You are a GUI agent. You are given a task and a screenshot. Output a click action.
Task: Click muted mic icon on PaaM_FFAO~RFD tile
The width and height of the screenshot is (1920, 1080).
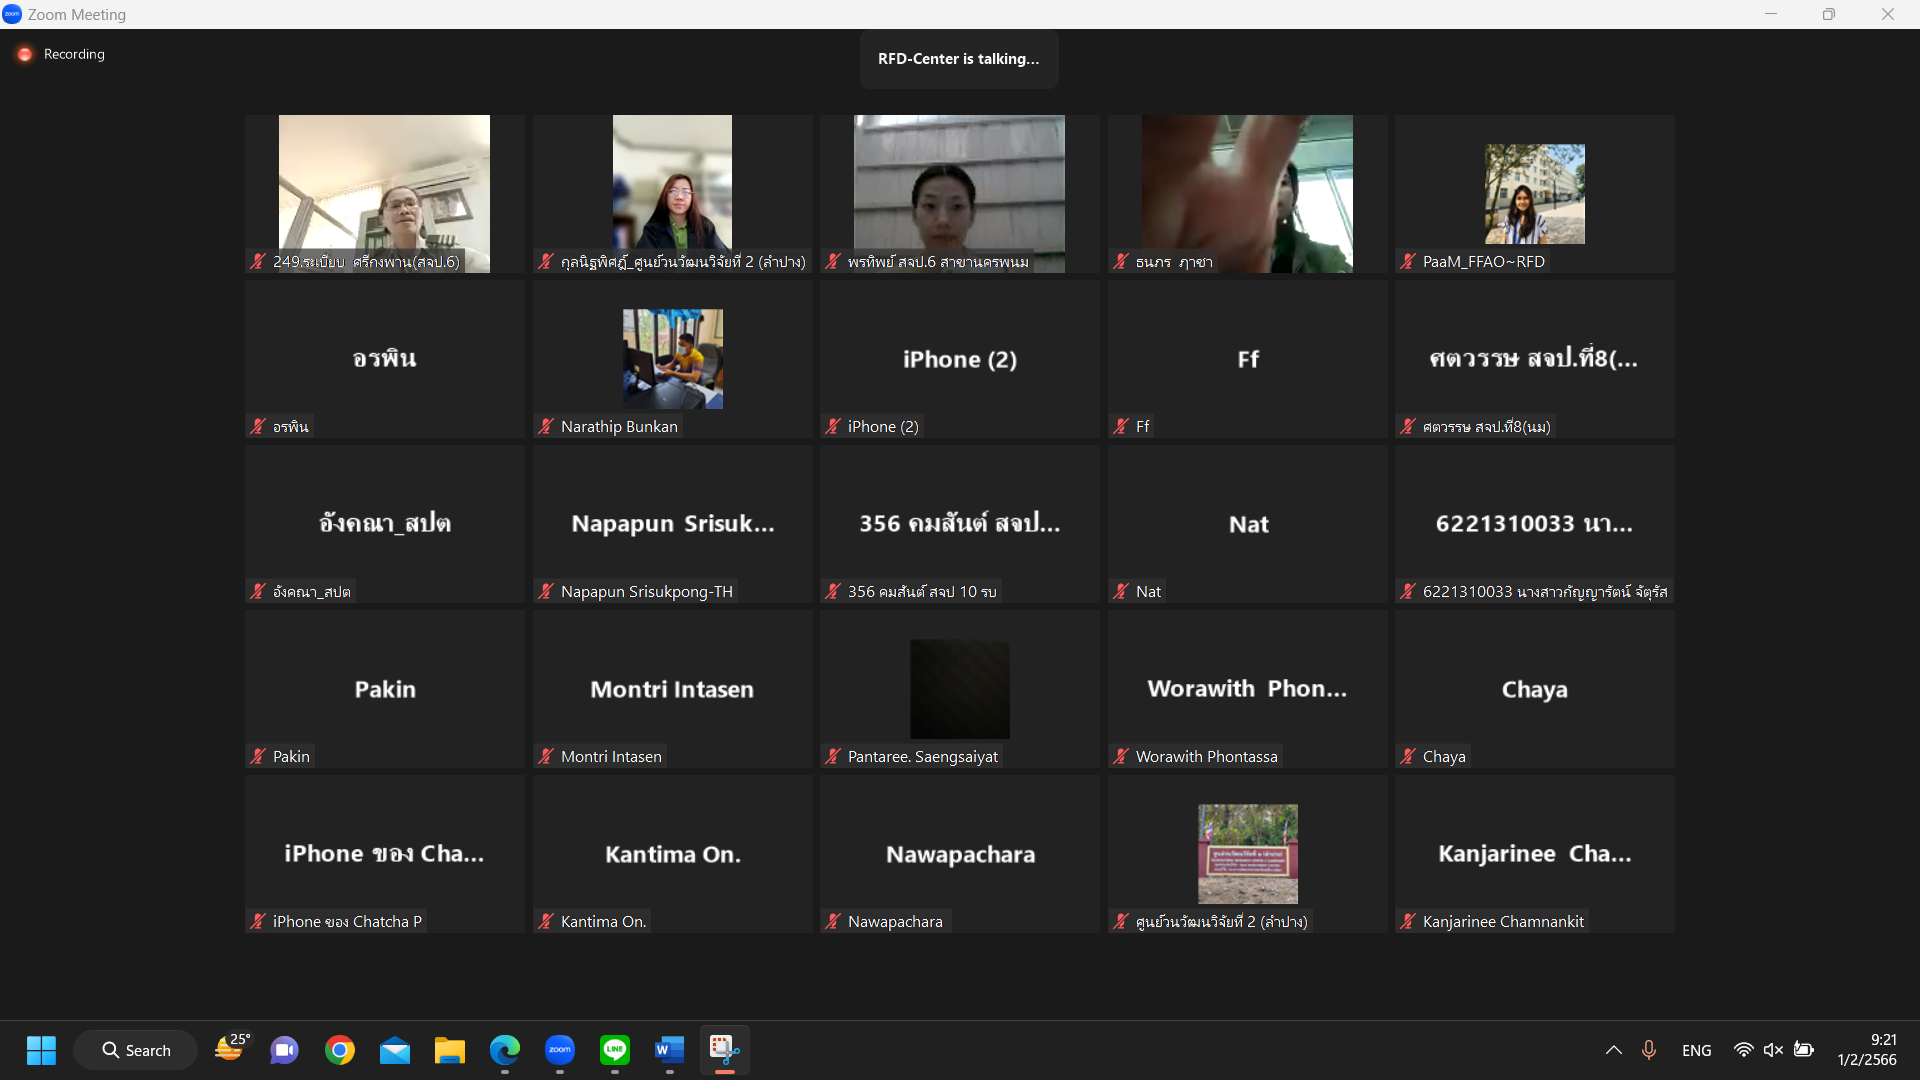[x=1408, y=261]
